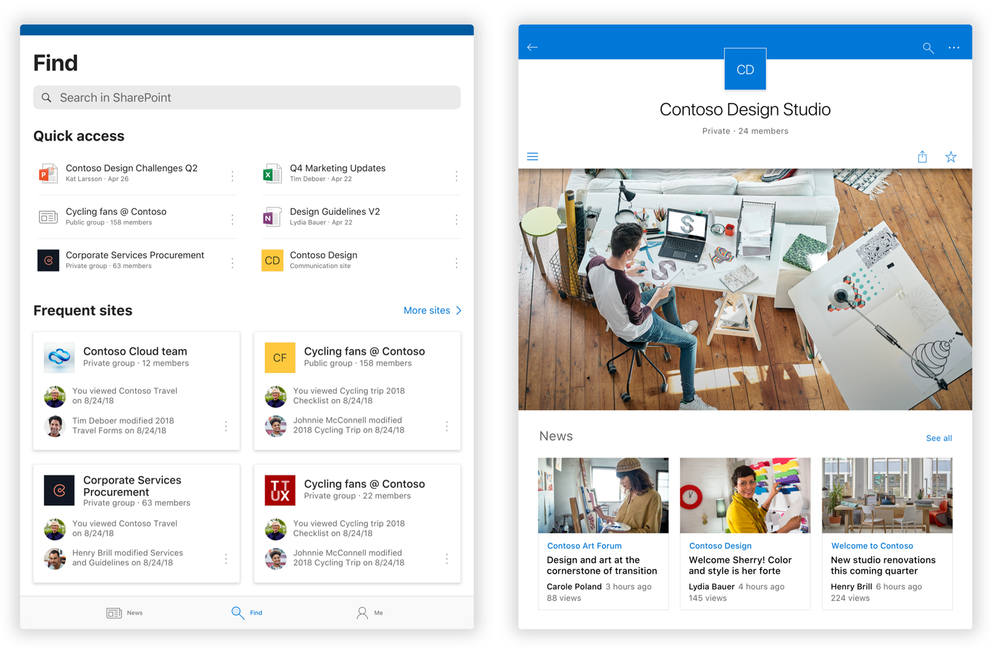
Task: Open options for Q4 Marketing Updates
Action: coord(456,176)
